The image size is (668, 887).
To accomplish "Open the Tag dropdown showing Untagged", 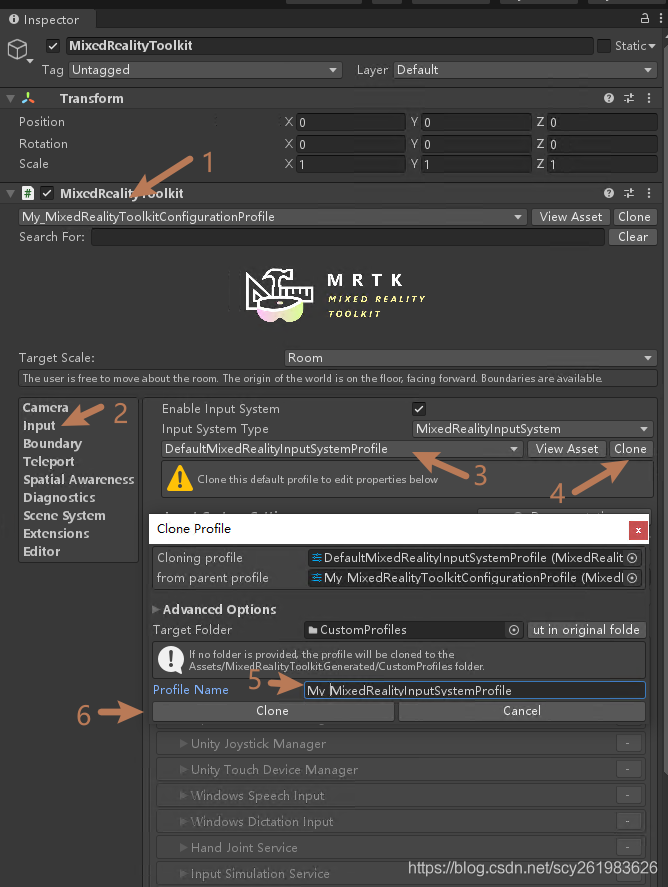I will [205, 70].
